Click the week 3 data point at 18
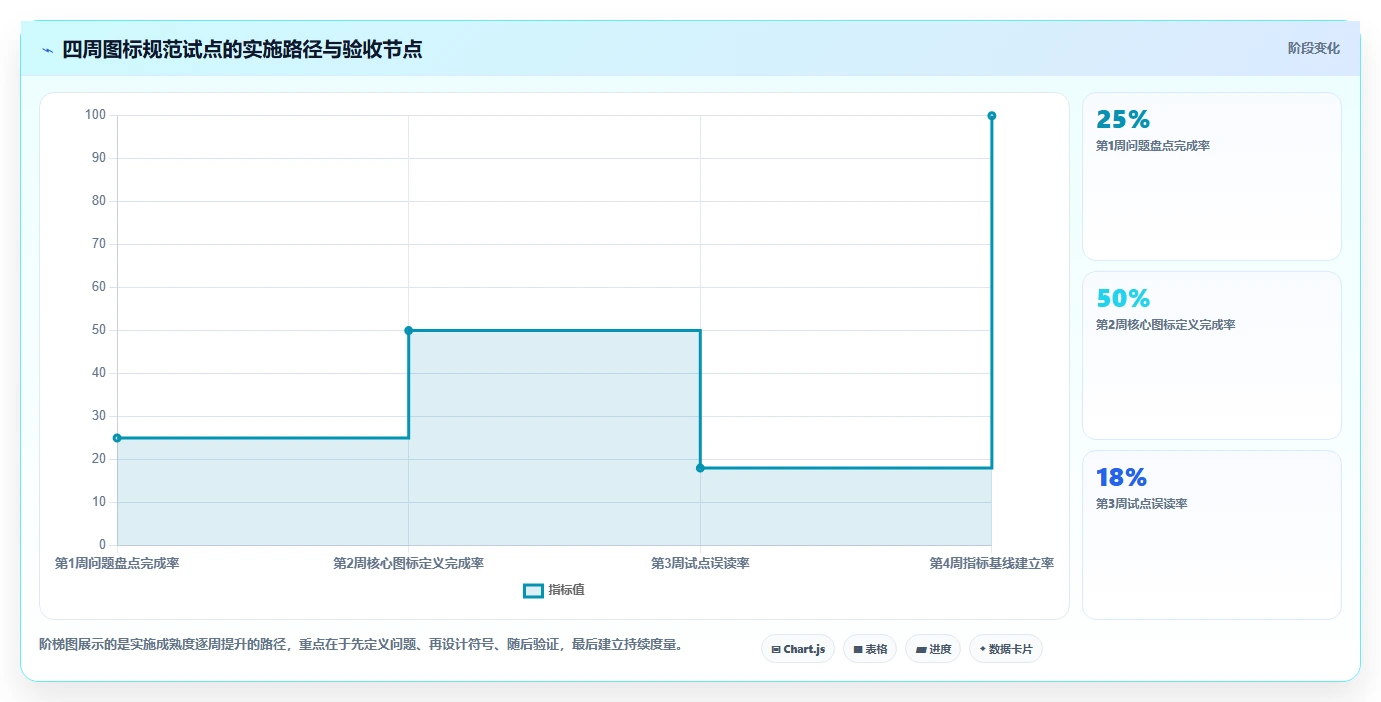 click(700, 468)
